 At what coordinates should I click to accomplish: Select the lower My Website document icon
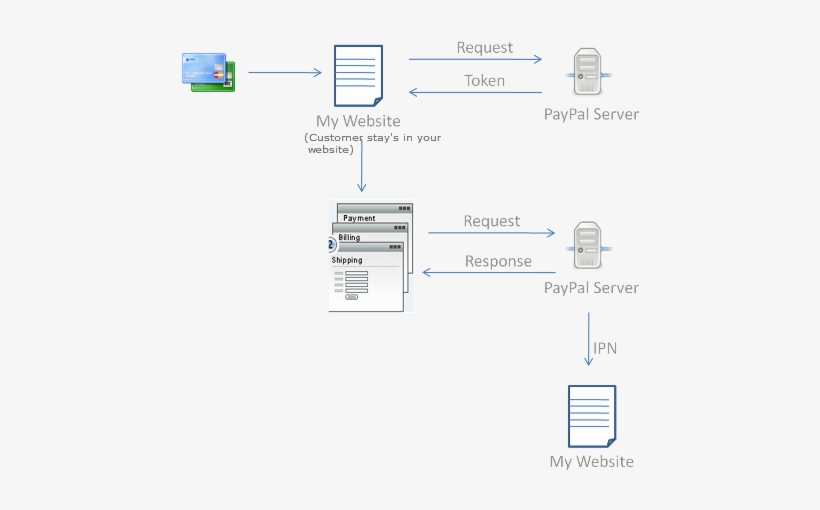tap(592, 416)
